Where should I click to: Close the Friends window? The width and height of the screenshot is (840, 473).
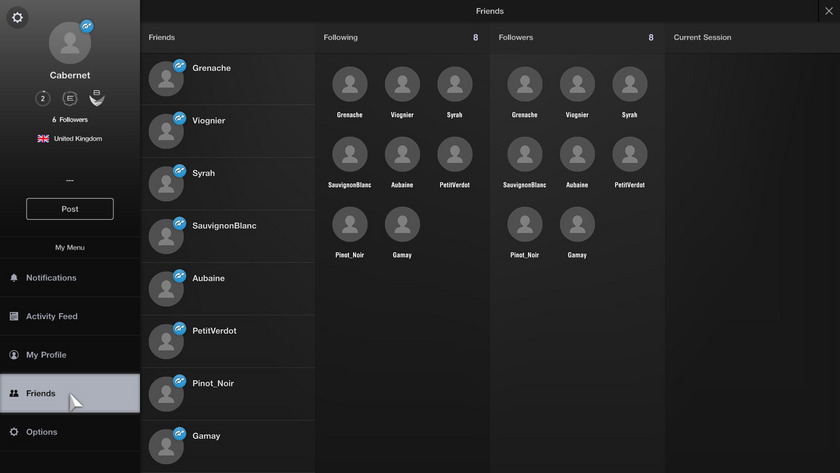828,11
